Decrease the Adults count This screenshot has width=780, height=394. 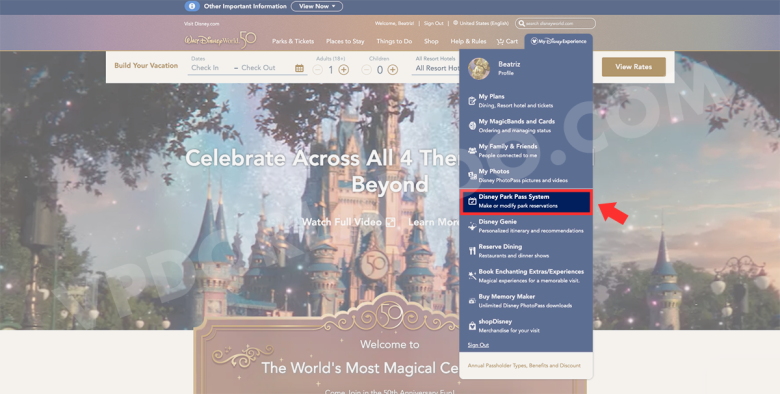[x=318, y=70]
